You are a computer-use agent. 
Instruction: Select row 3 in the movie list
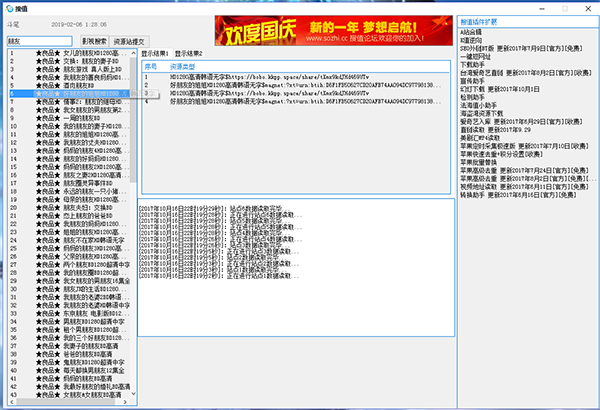coord(70,69)
